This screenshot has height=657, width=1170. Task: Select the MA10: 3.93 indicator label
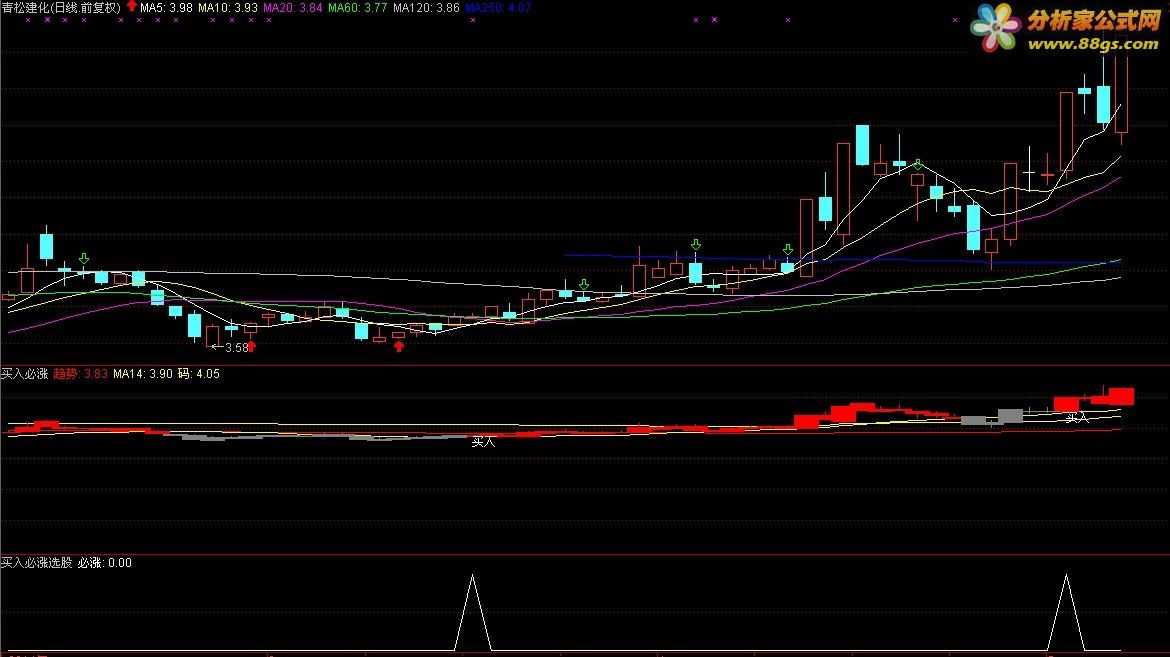(228, 7)
